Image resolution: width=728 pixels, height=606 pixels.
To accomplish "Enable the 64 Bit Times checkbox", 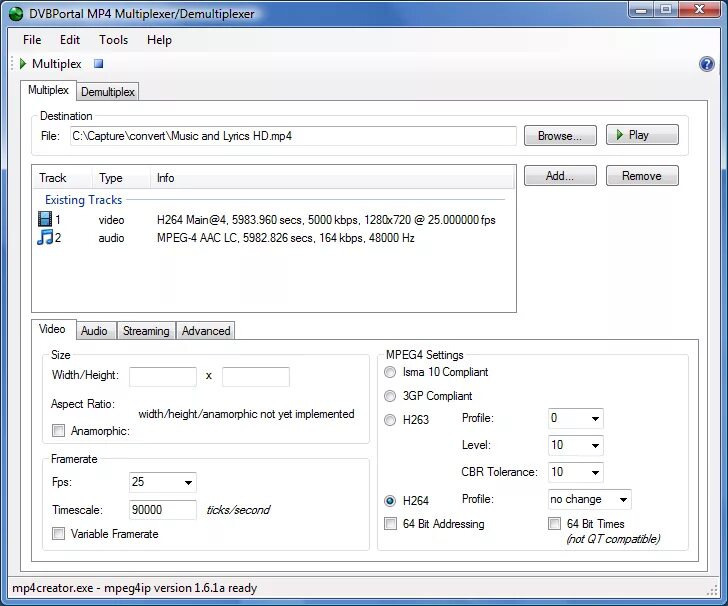I will 554,524.
